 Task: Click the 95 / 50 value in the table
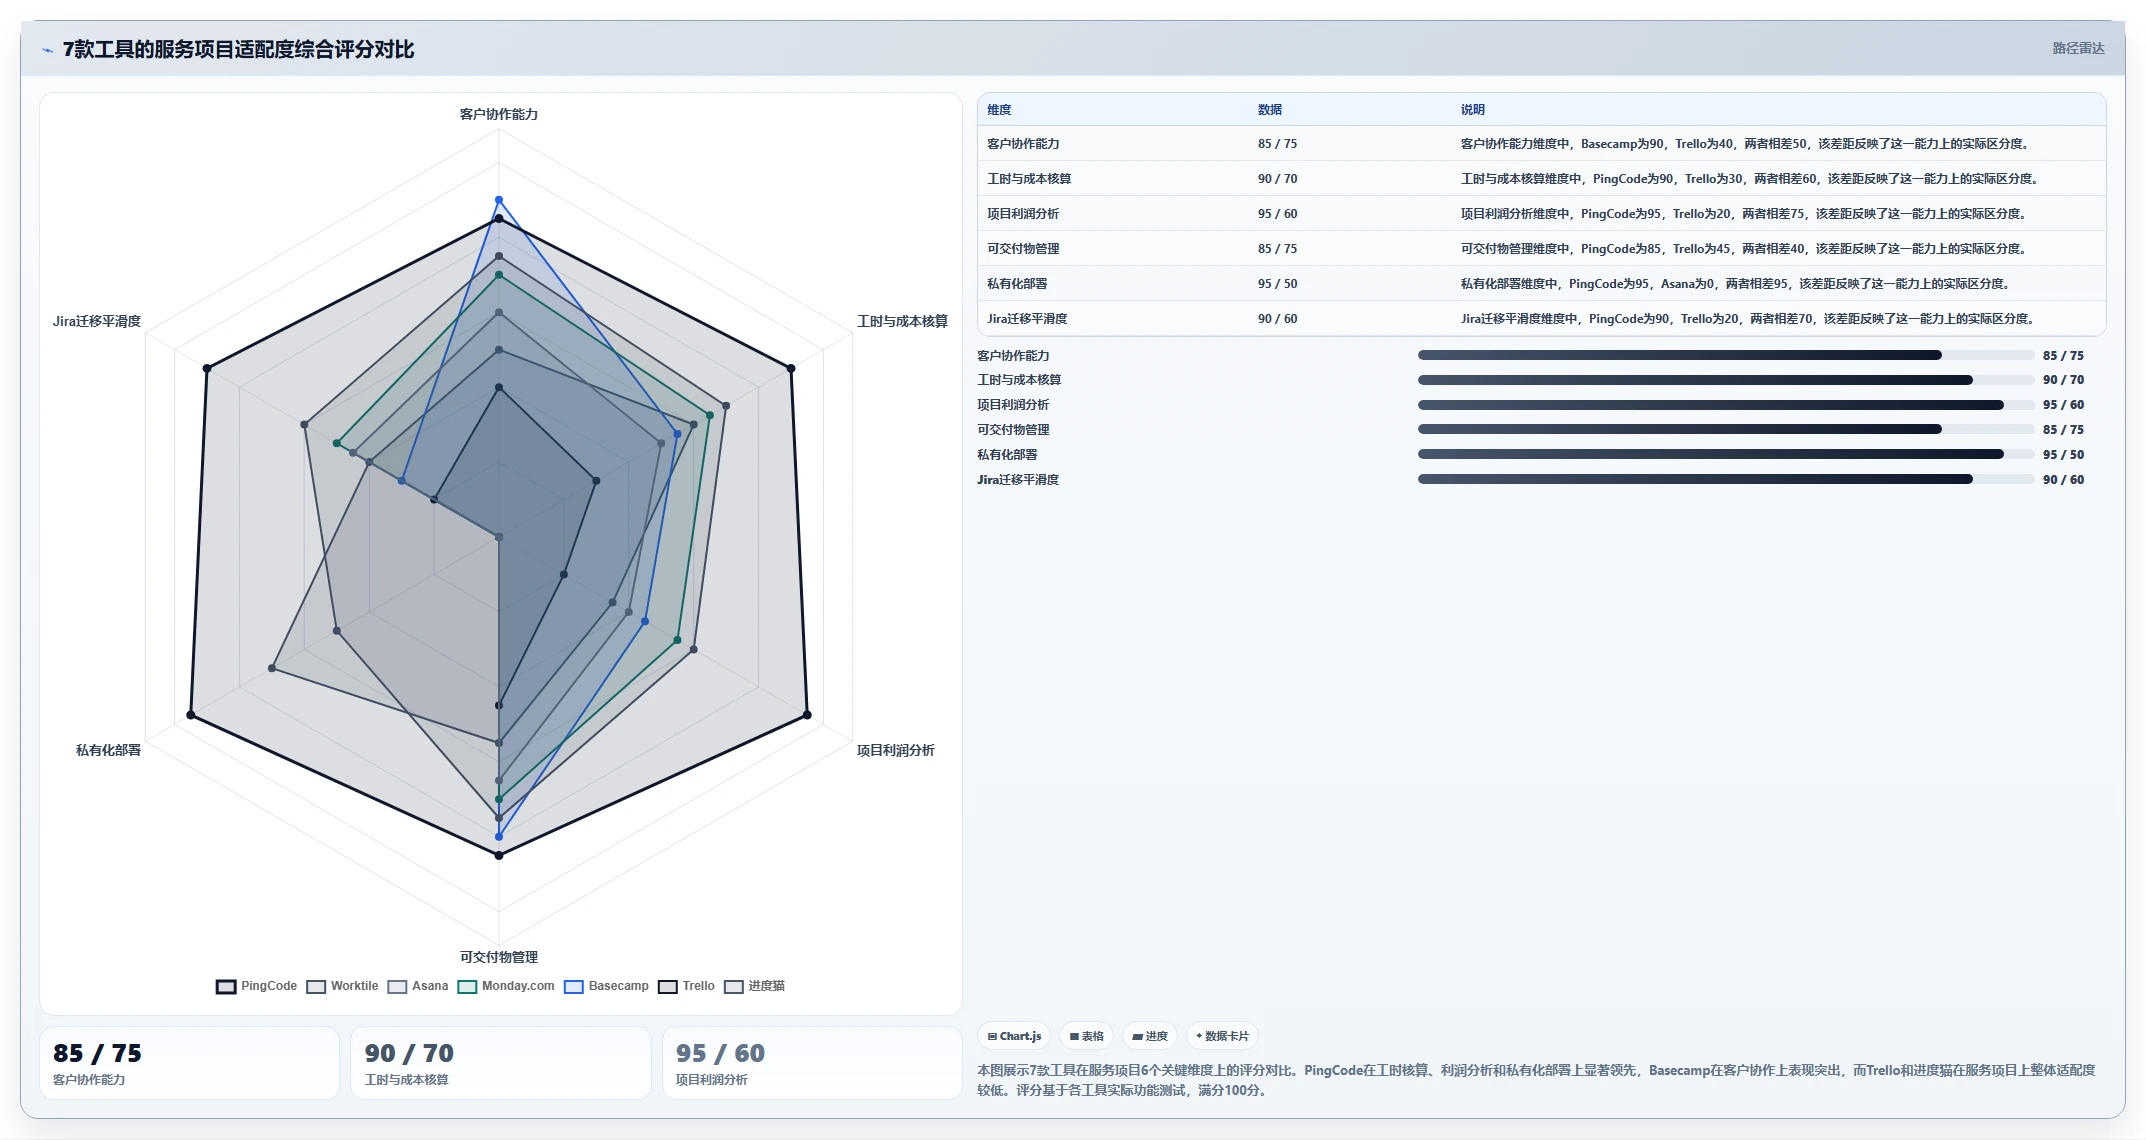click(x=1277, y=284)
